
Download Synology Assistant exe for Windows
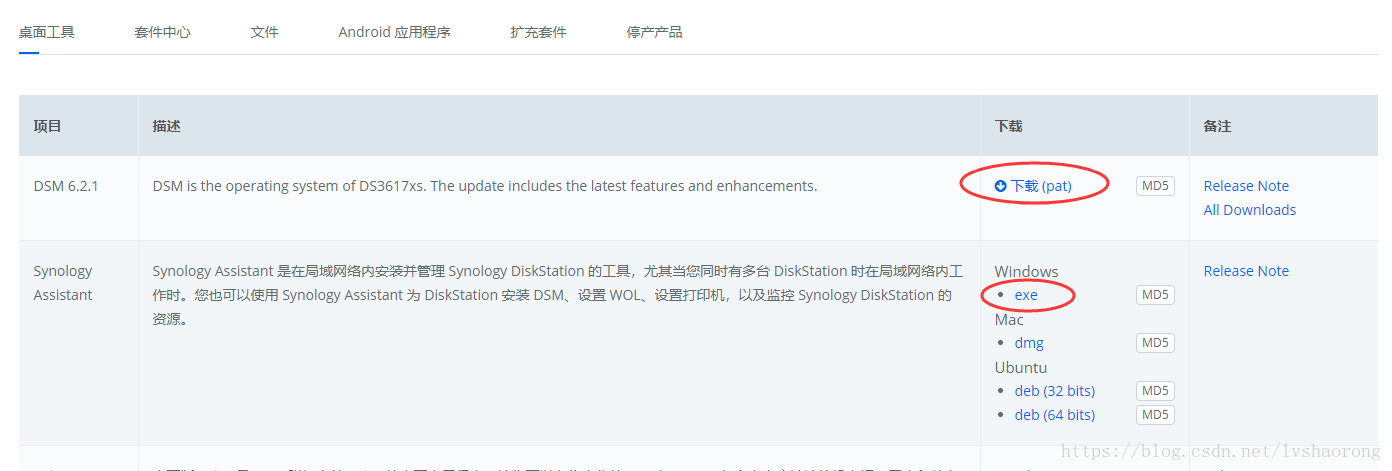pyautogui.click(x=1026, y=295)
